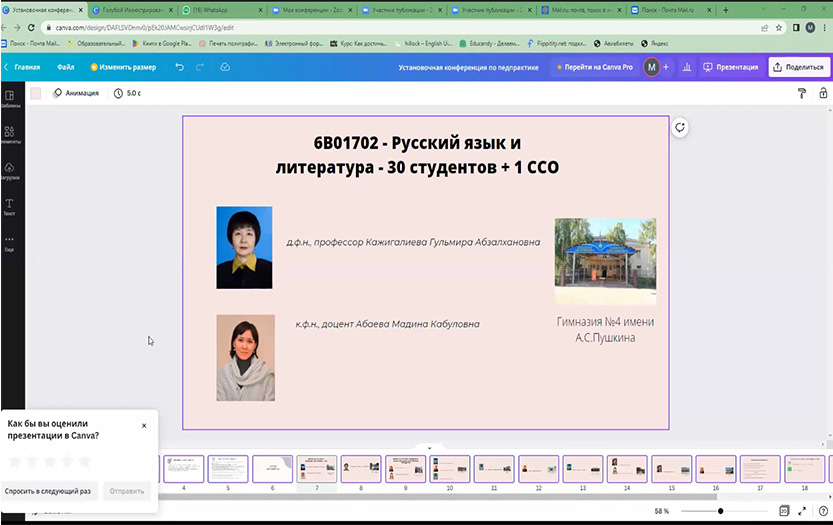This screenshot has width=833, height=525.
Task: Click Спросить в следующий раз button
Action: (48, 491)
